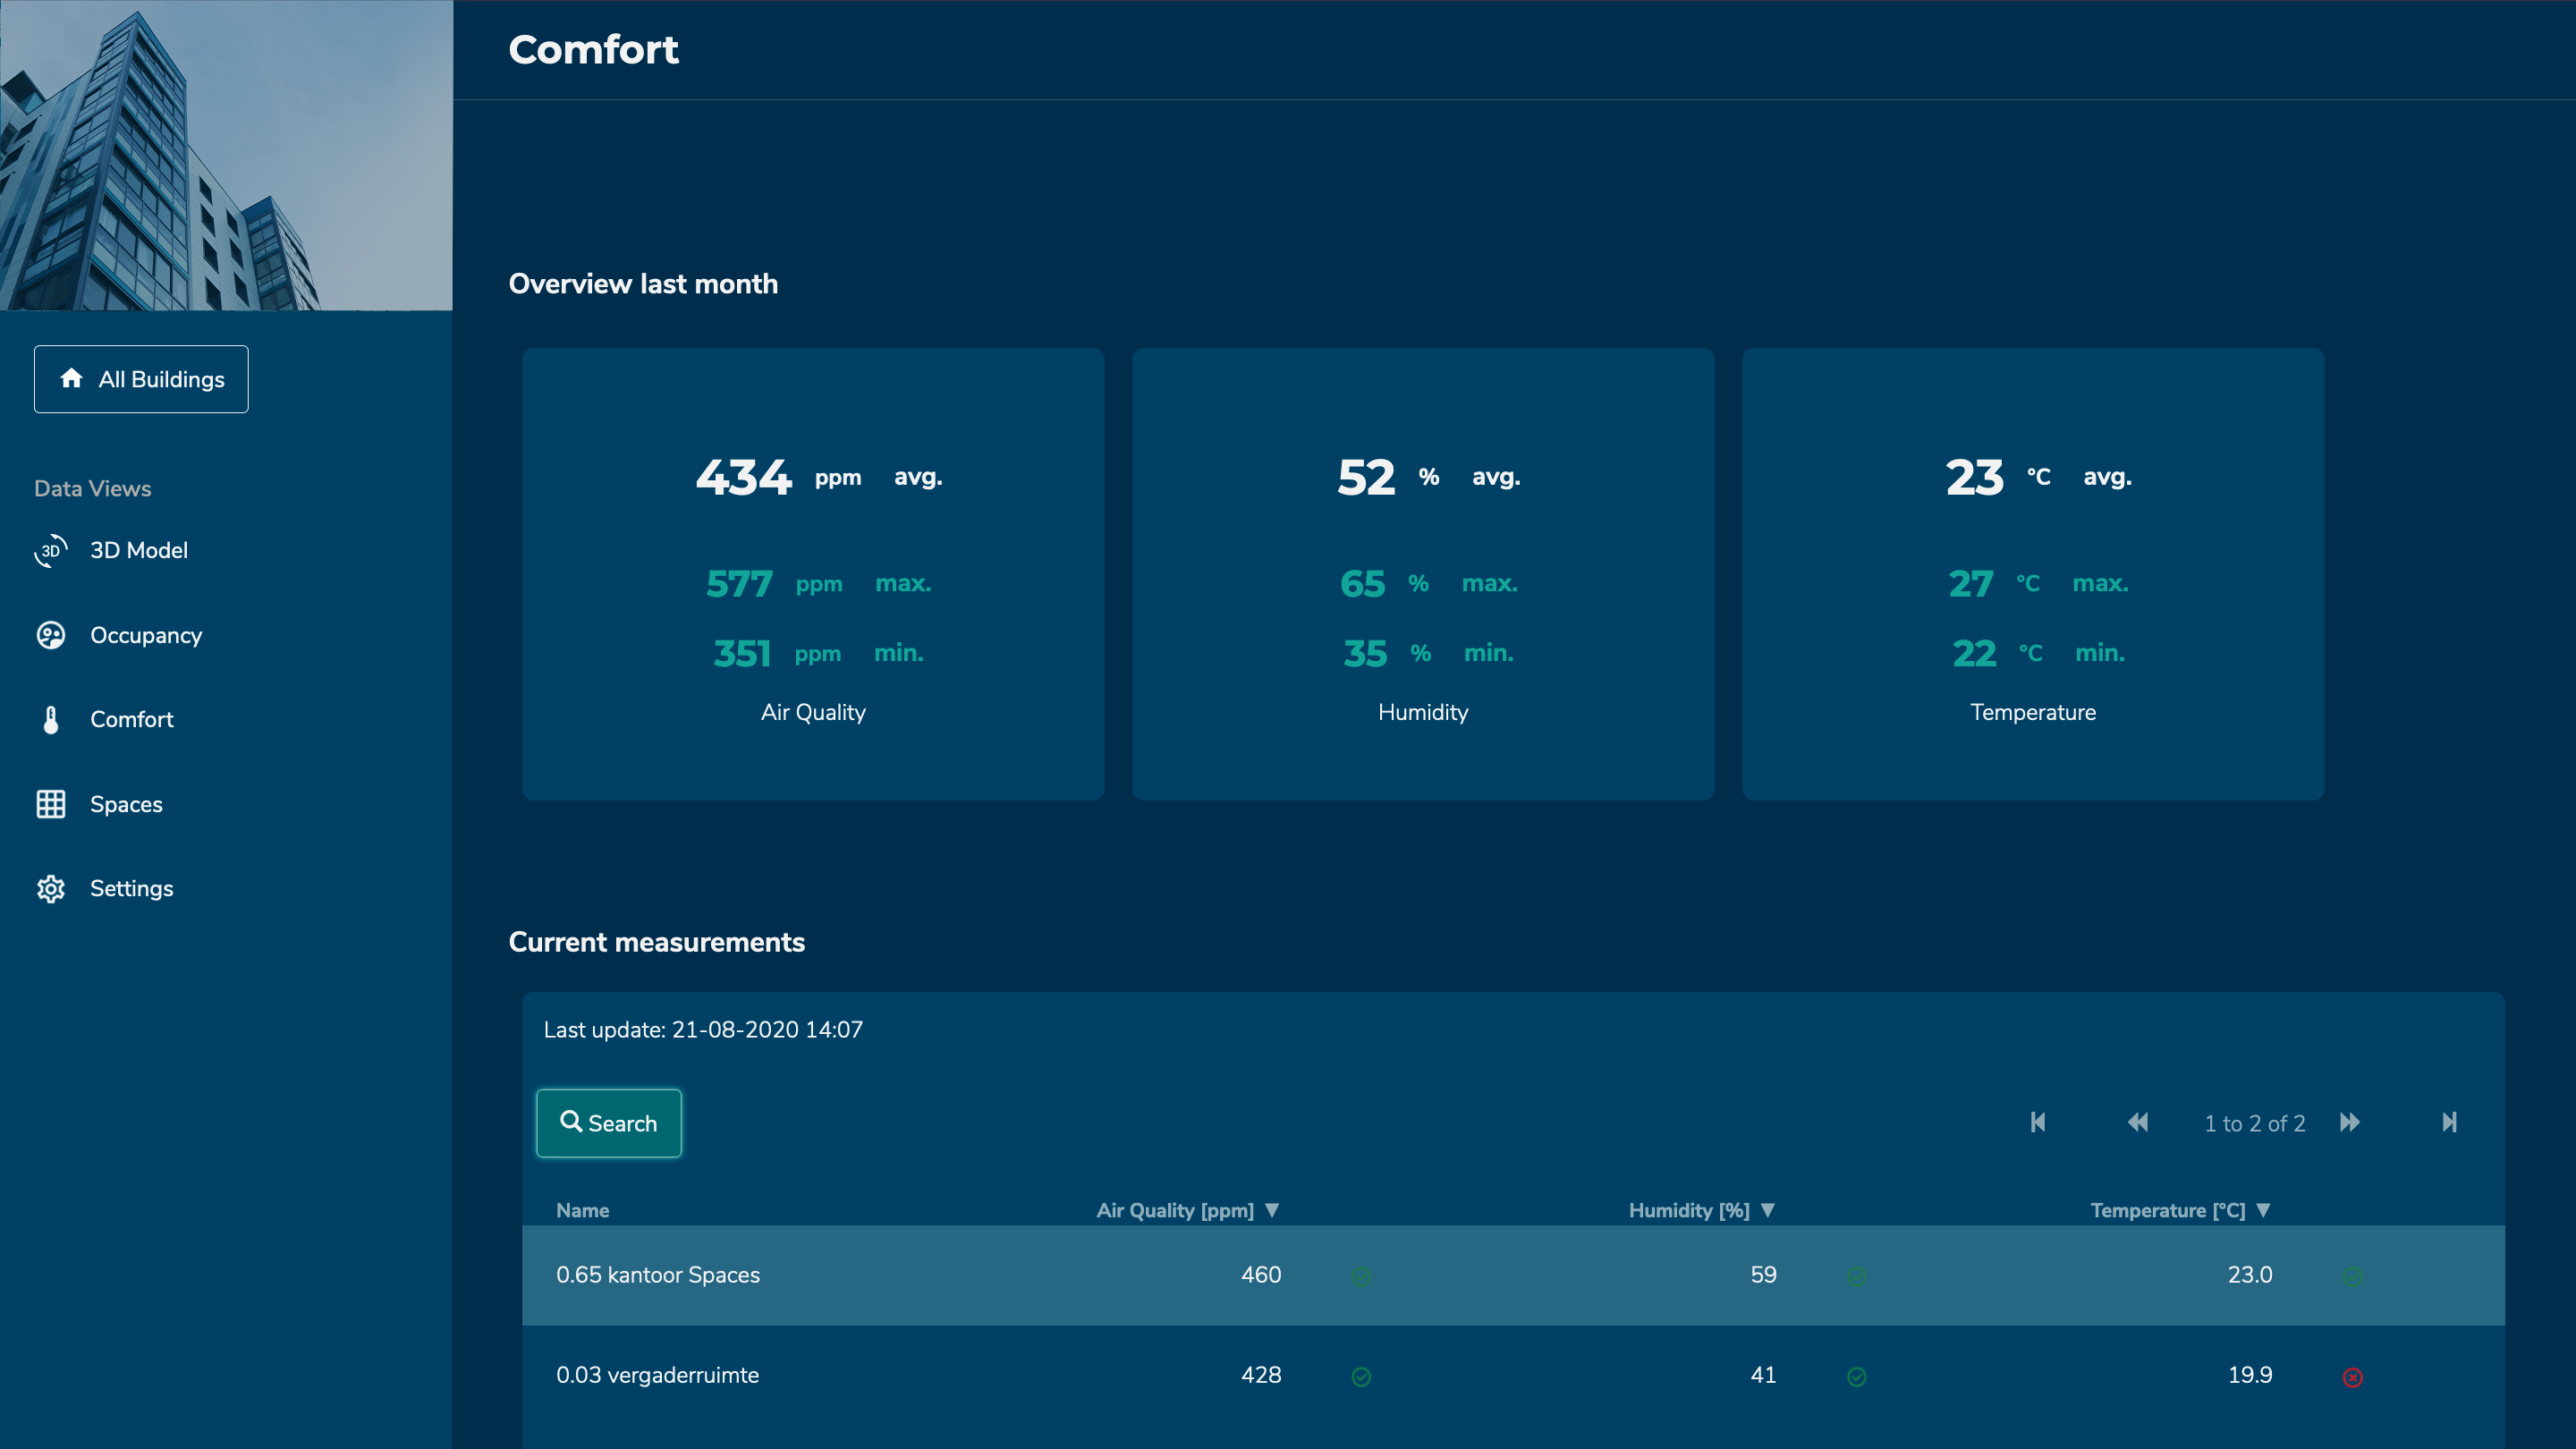Click red temperature warning for vergaderruimte
Screen dimensions: 2576x1449
[2352, 1377]
